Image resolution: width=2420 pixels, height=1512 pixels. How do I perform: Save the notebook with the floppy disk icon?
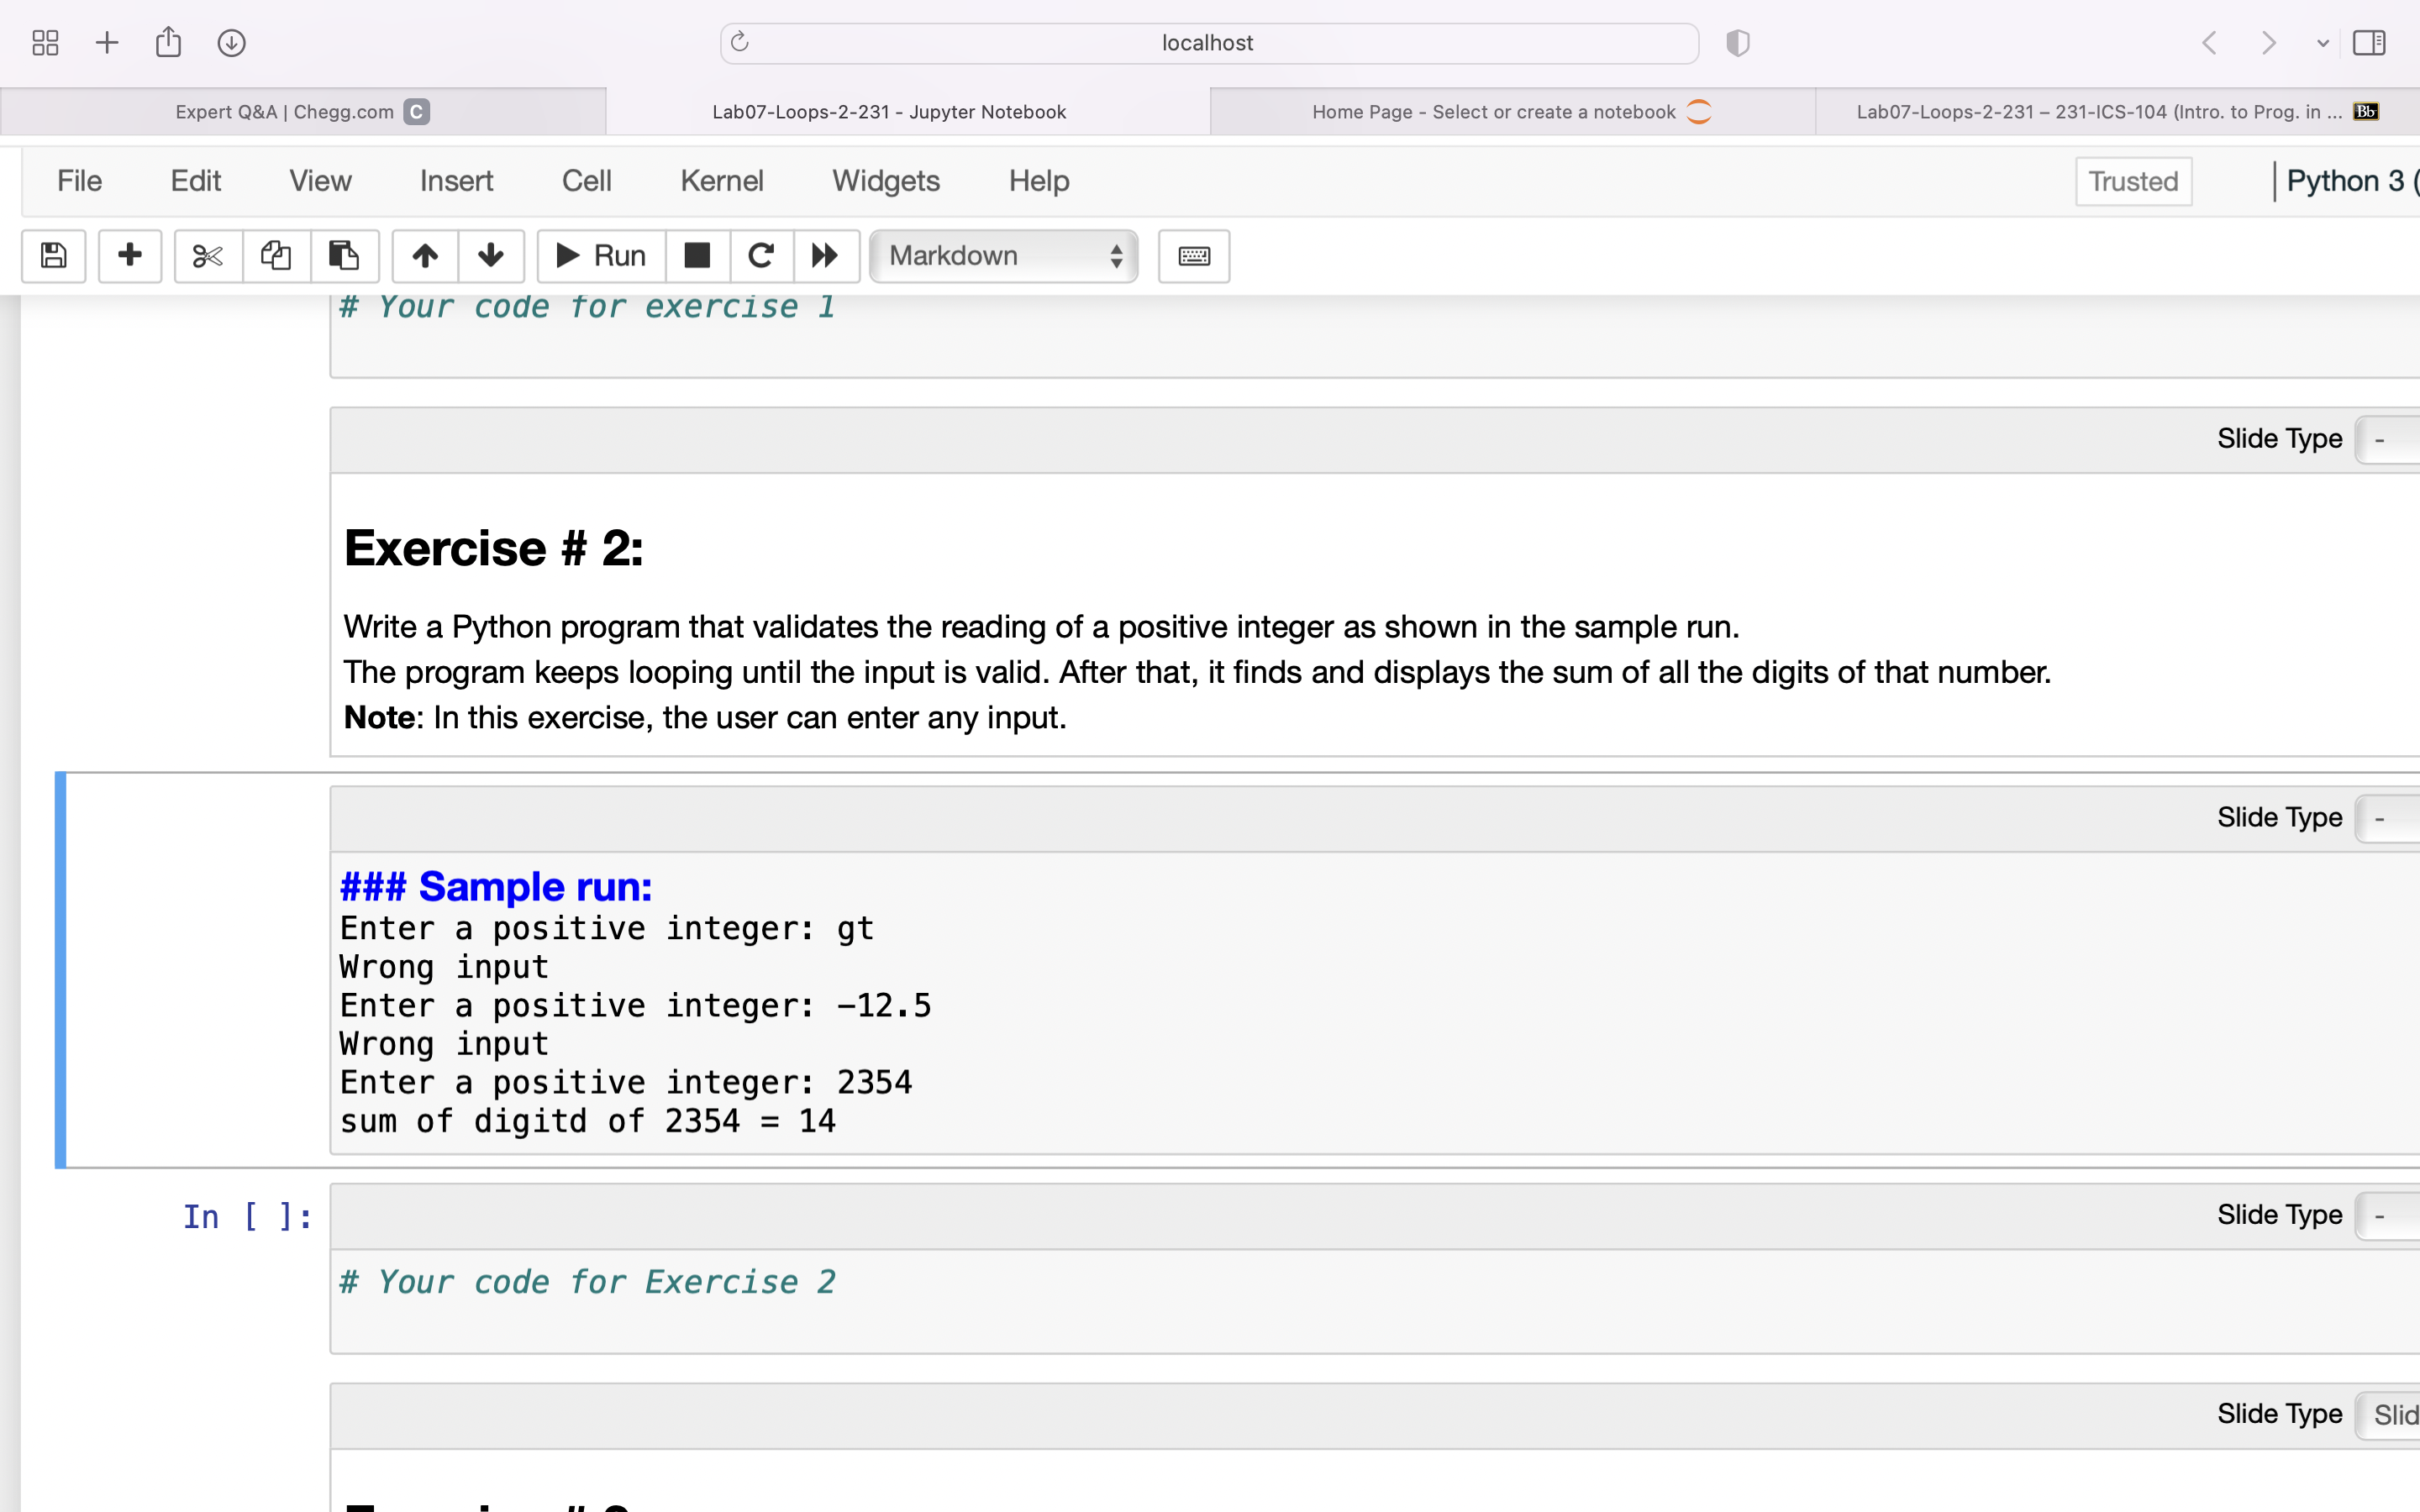(54, 256)
